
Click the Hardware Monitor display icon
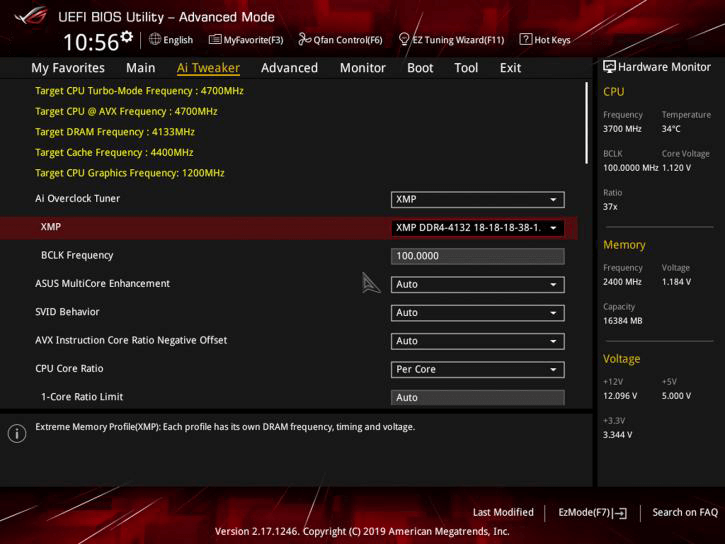point(609,67)
